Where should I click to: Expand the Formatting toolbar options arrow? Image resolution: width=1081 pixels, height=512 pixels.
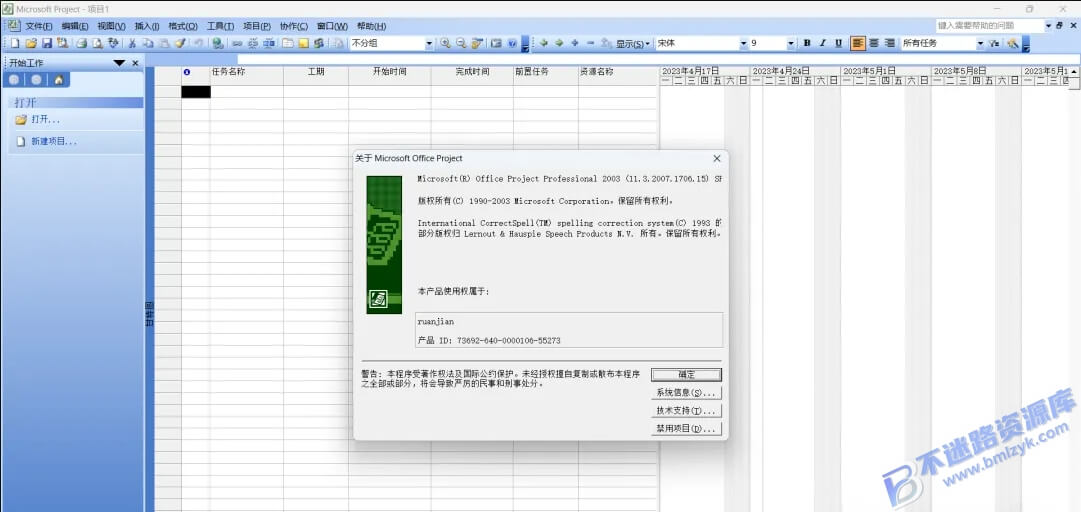(1026, 43)
